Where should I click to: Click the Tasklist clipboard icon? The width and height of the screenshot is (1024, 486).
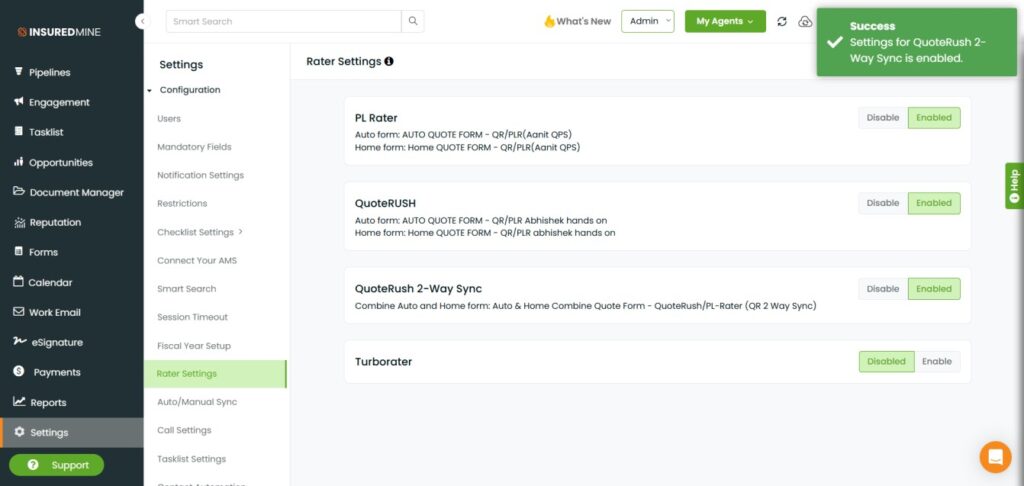pyautogui.click(x=18, y=131)
